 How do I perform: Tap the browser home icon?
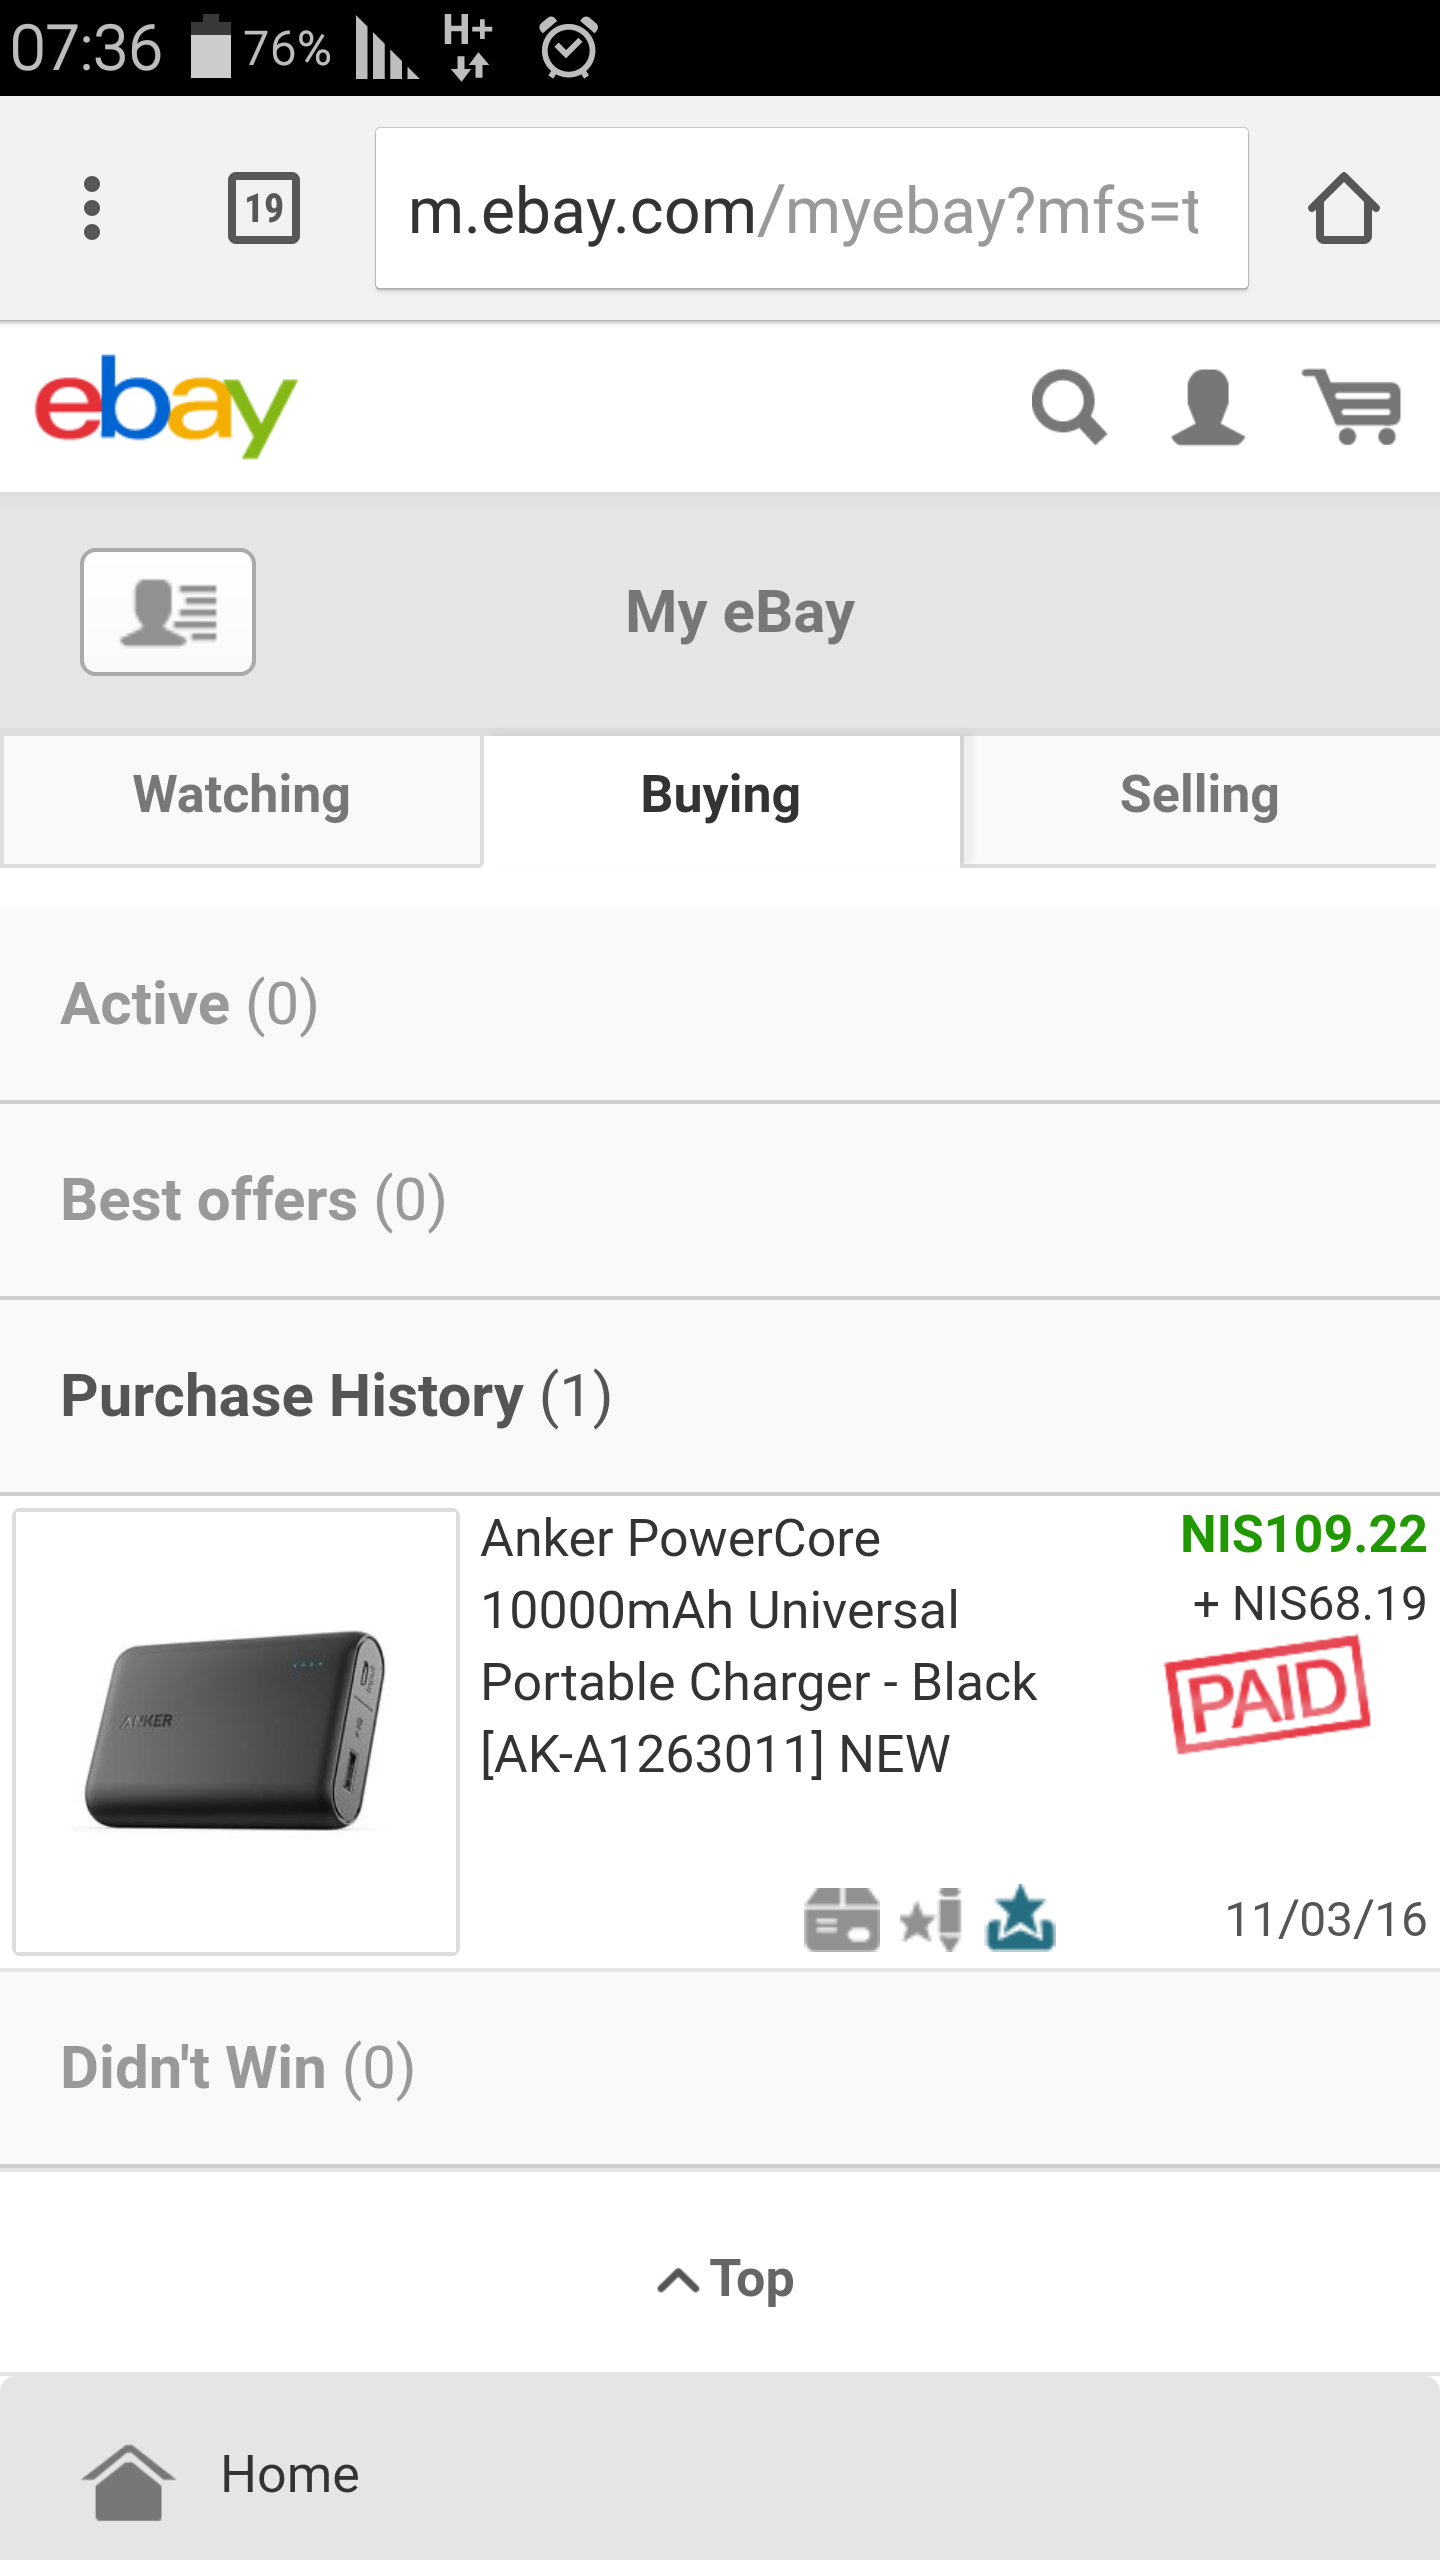point(1343,209)
